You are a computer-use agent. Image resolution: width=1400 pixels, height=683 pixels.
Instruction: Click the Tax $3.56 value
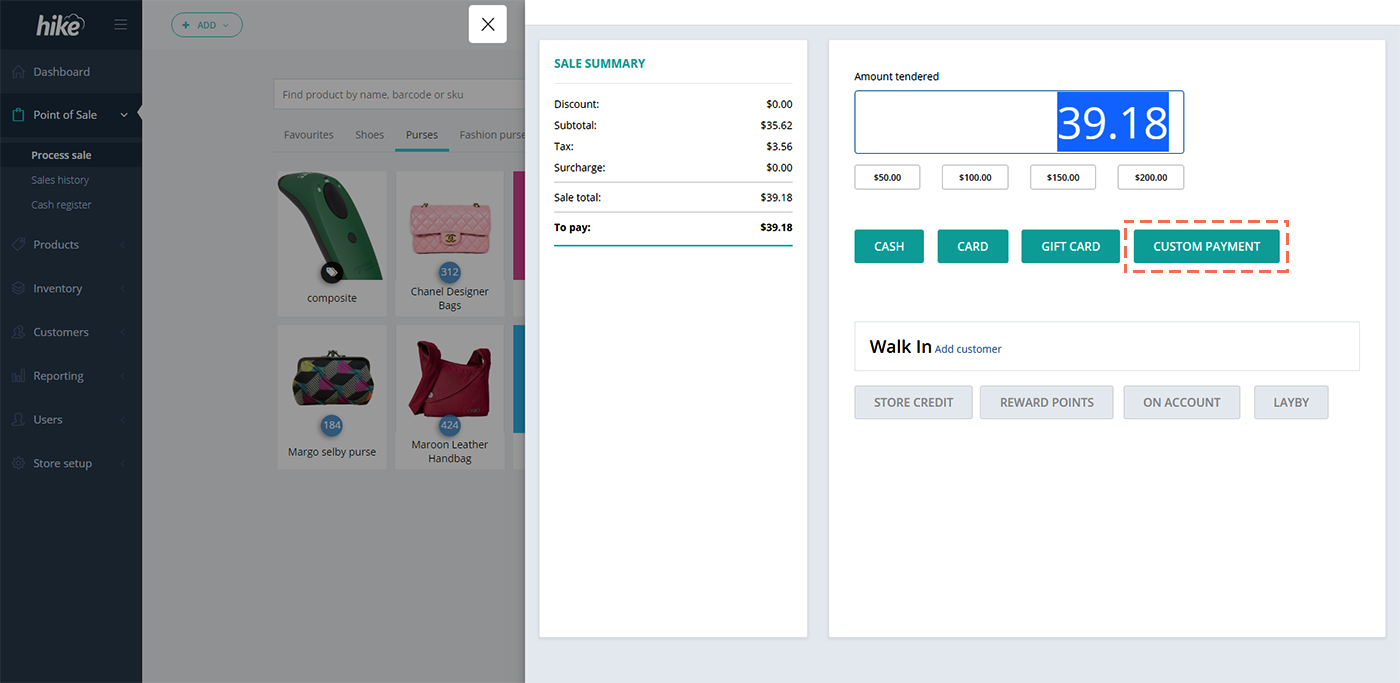click(x=779, y=147)
